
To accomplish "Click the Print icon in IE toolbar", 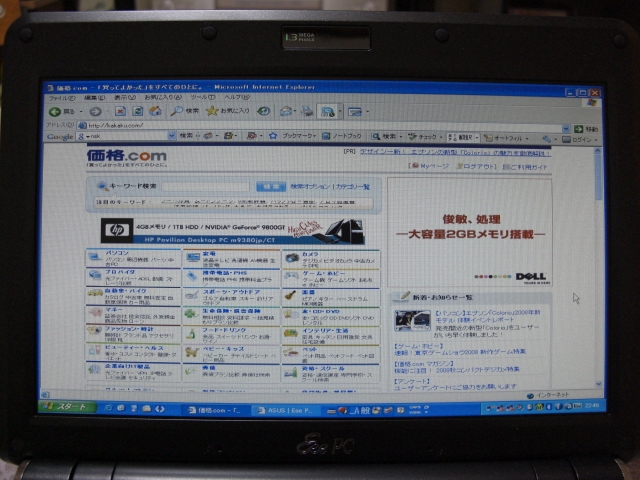I will click(307, 111).
